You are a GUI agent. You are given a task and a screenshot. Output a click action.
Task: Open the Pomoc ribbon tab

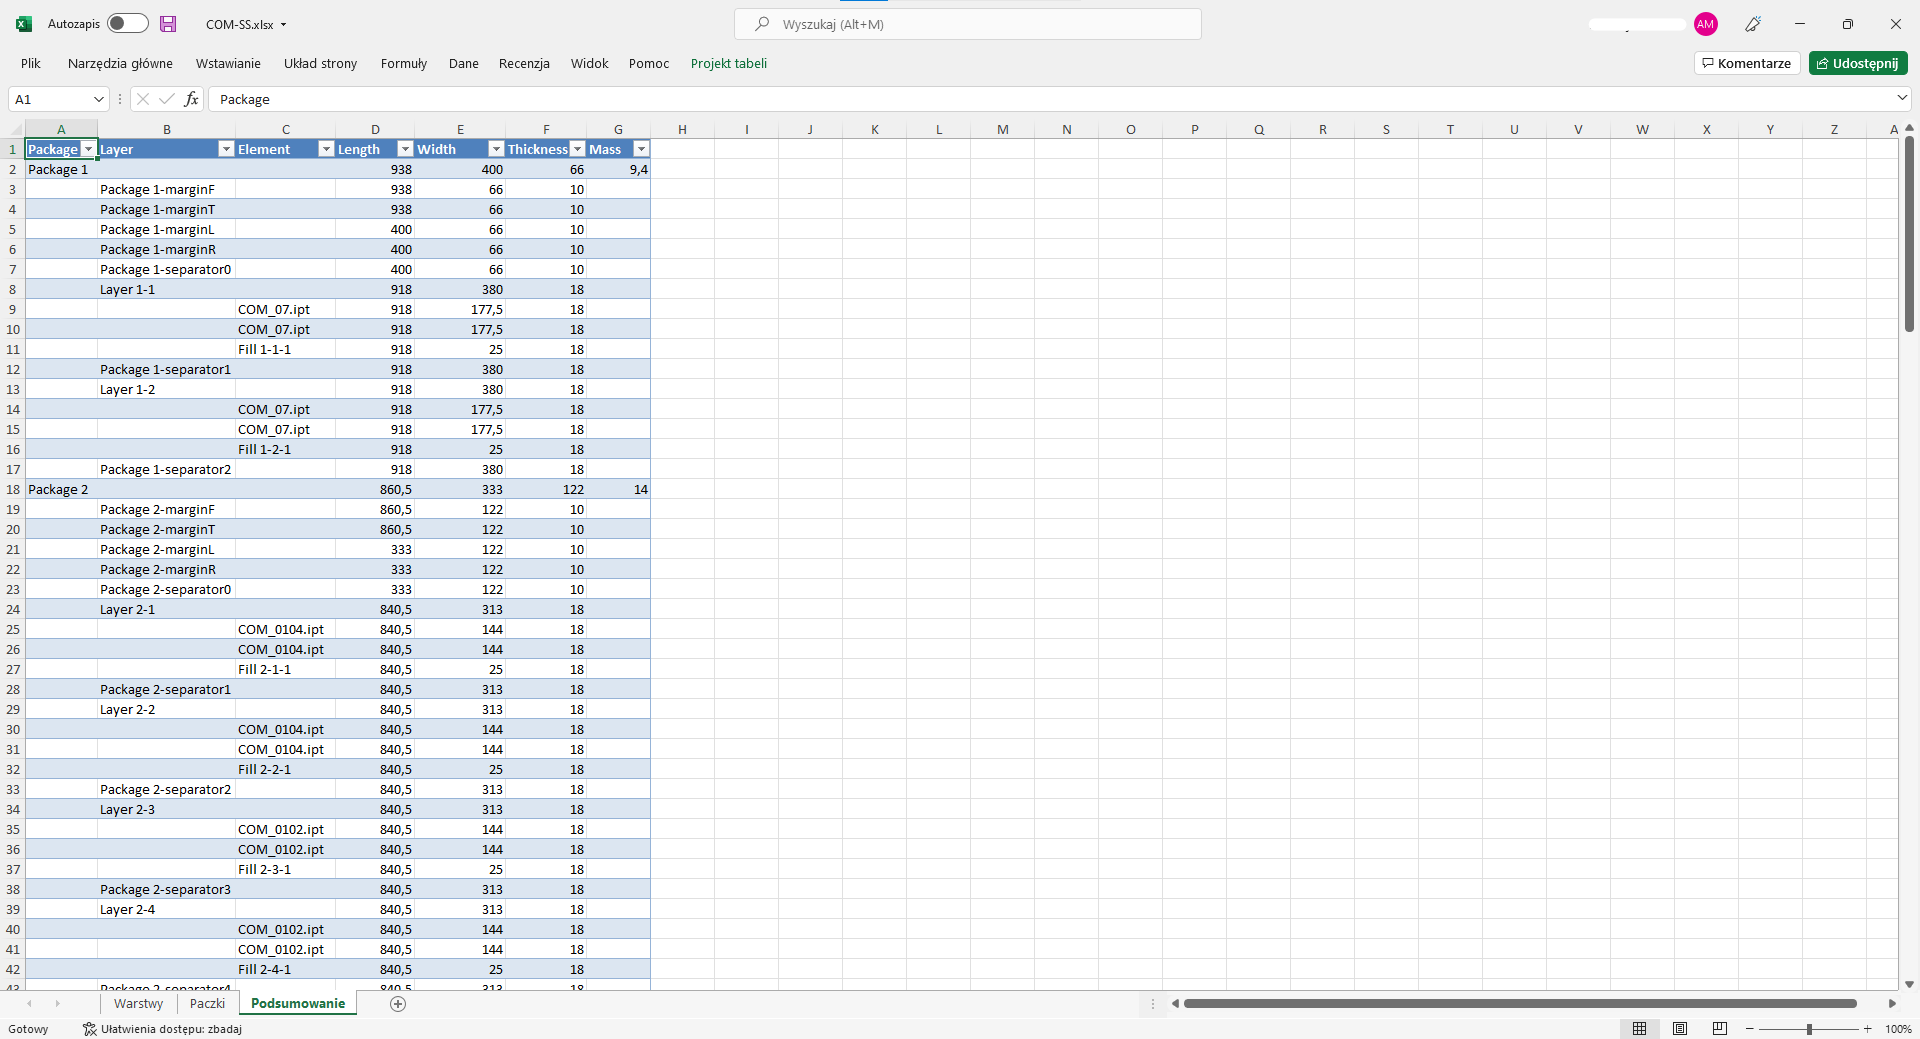pyautogui.click(x=649, y=64)
